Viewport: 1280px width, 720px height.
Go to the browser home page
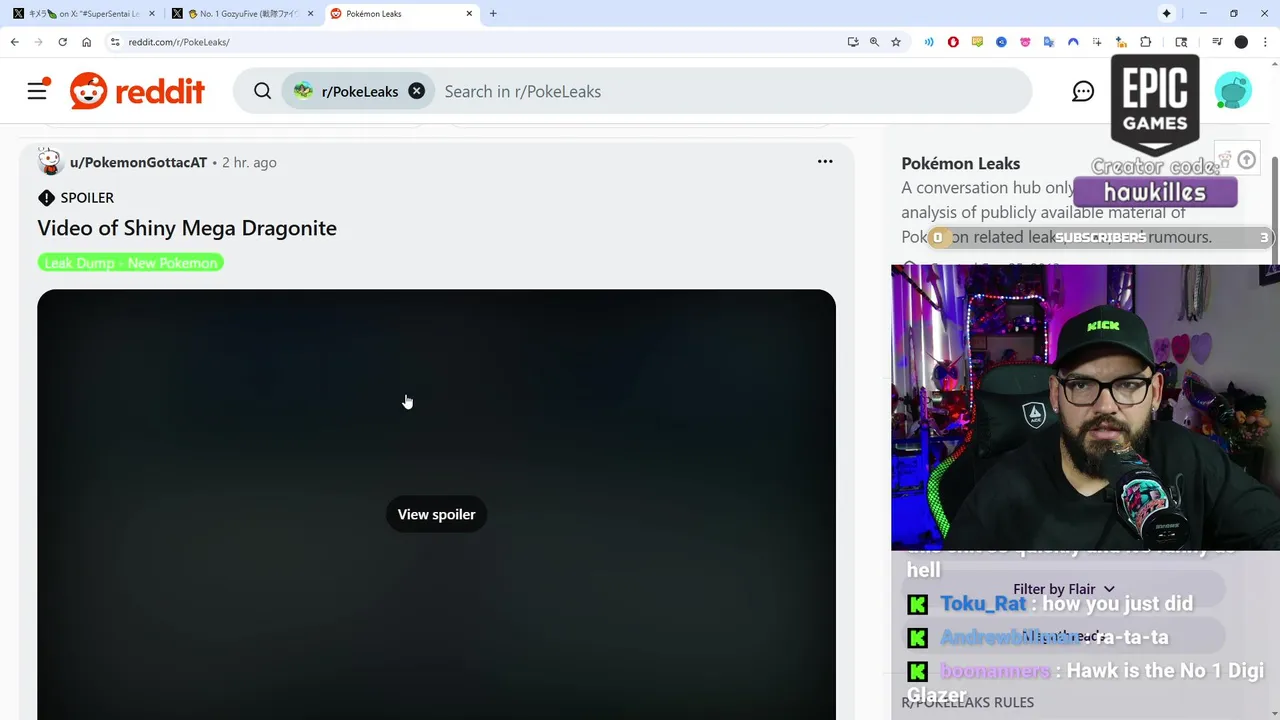pyautogui.click(x=87, y=42)
